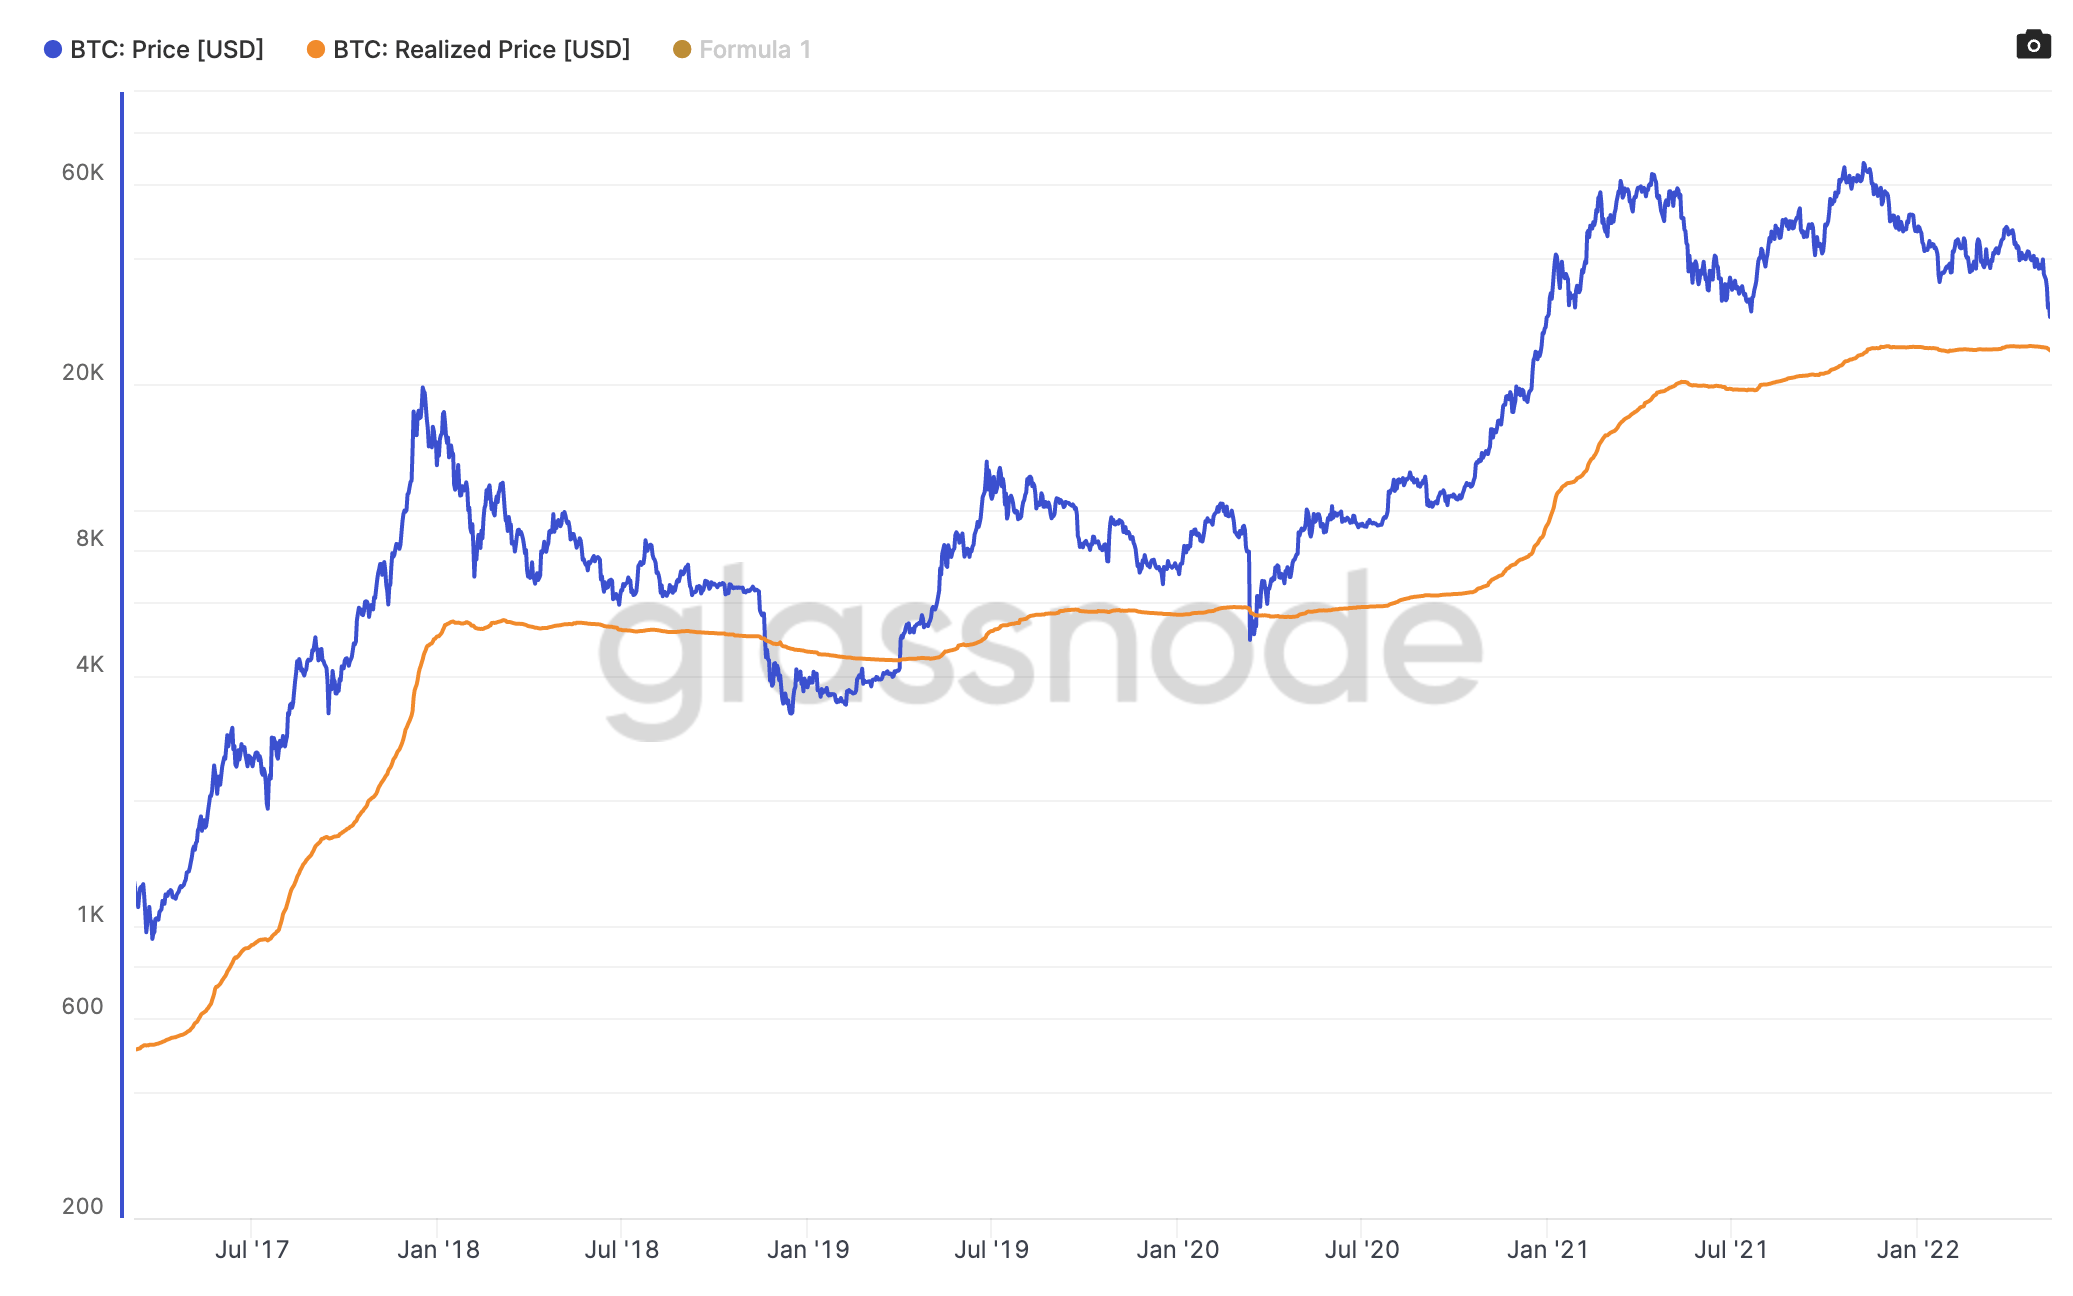The width and height of the screenshot is (2073, 1296).
Task: Click the Jul '17 x-axis label
Action: click(x=252, y=1249)
